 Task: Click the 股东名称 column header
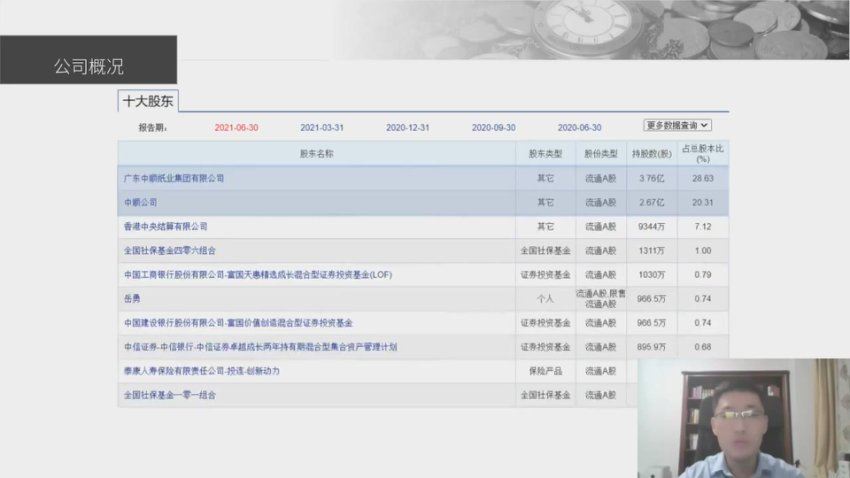click(x=317, y=154)
